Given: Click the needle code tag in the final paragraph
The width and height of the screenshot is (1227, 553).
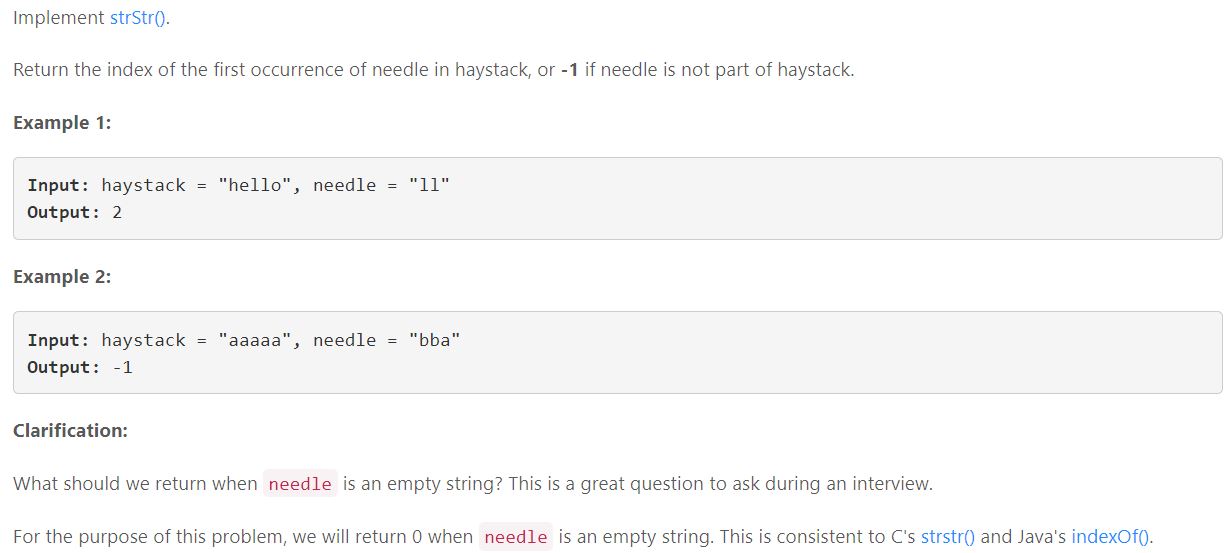Looking at the screenshot, I should [516, 537].
